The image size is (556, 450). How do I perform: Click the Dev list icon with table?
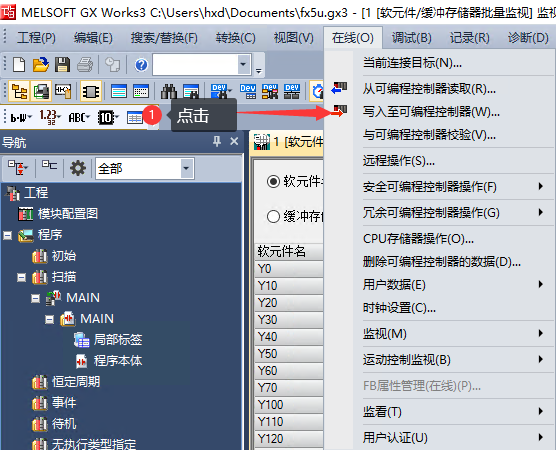248,91
